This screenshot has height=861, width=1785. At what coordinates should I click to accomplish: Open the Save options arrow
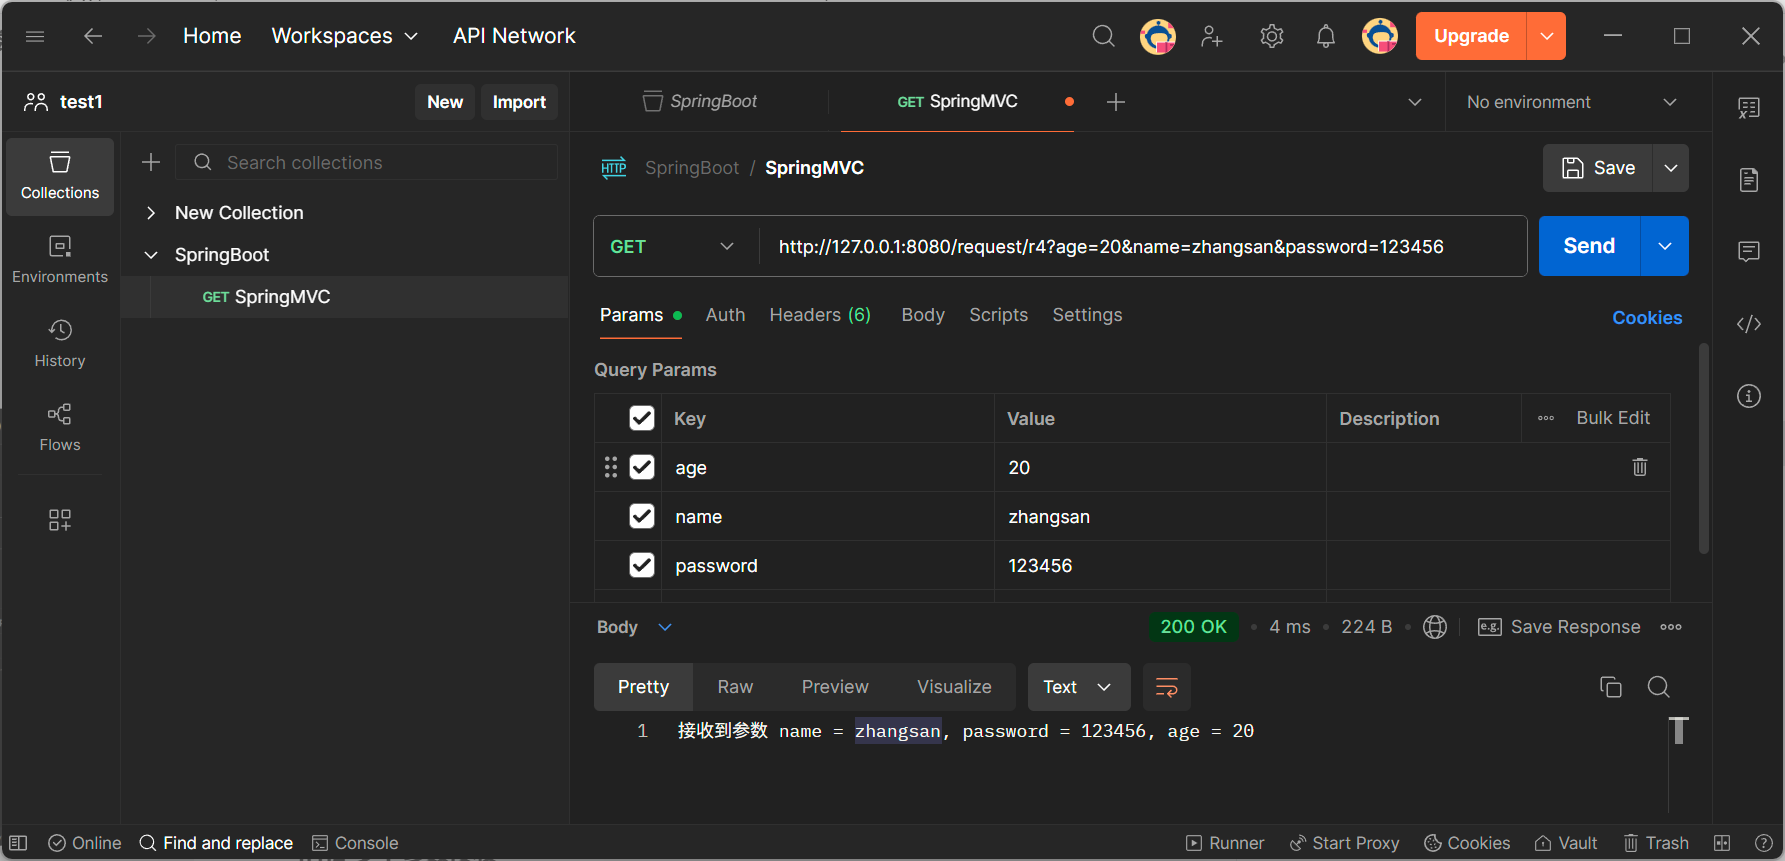click(x=1671, y=168)
